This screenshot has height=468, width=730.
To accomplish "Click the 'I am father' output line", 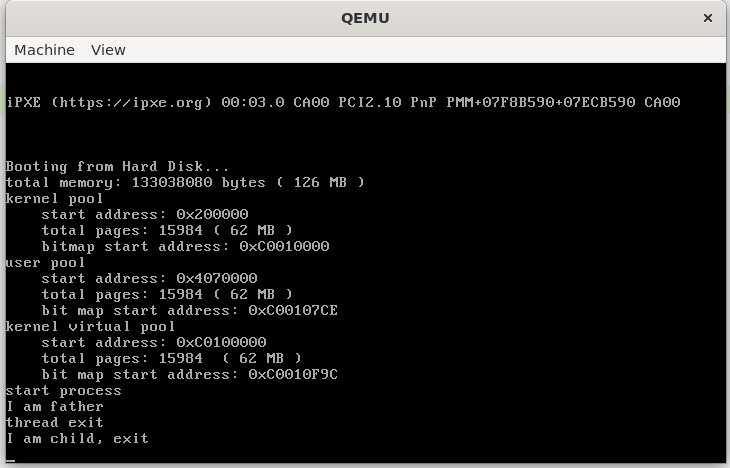I will pyautogui.click(x=55, y=407).
